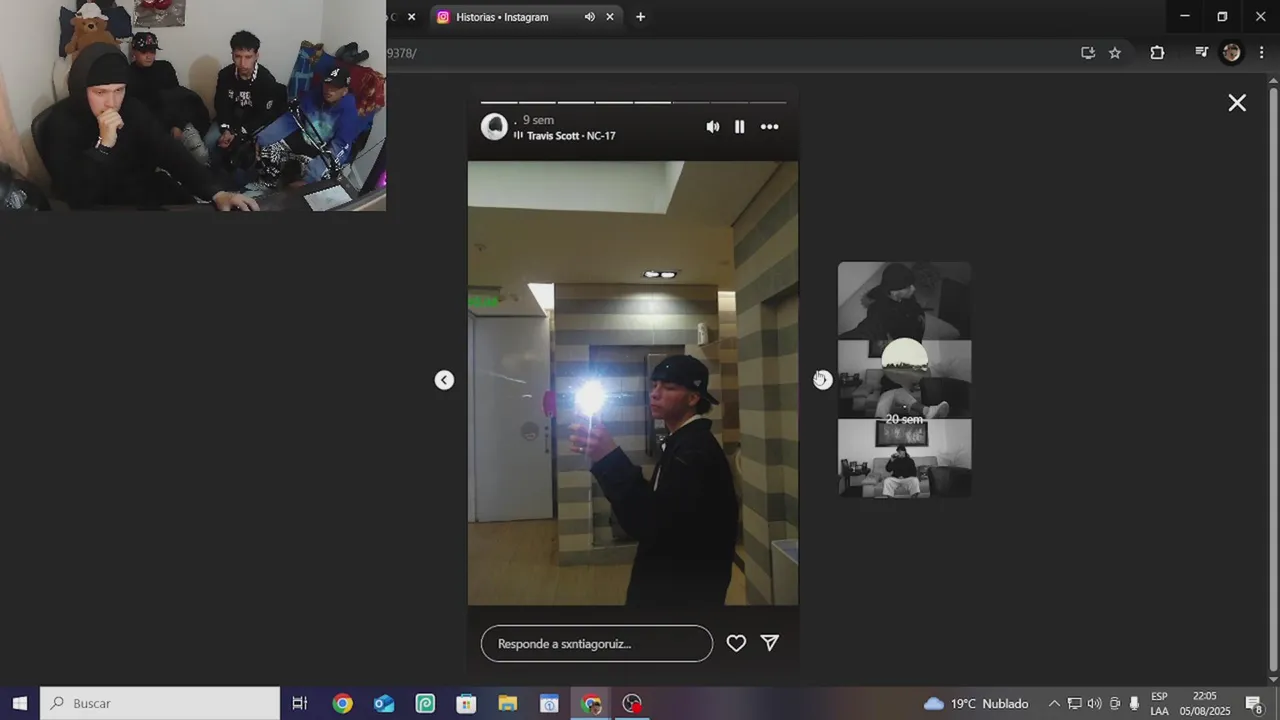
Task: Bookmark this page with the star icon
Action: click(1115, 53)
